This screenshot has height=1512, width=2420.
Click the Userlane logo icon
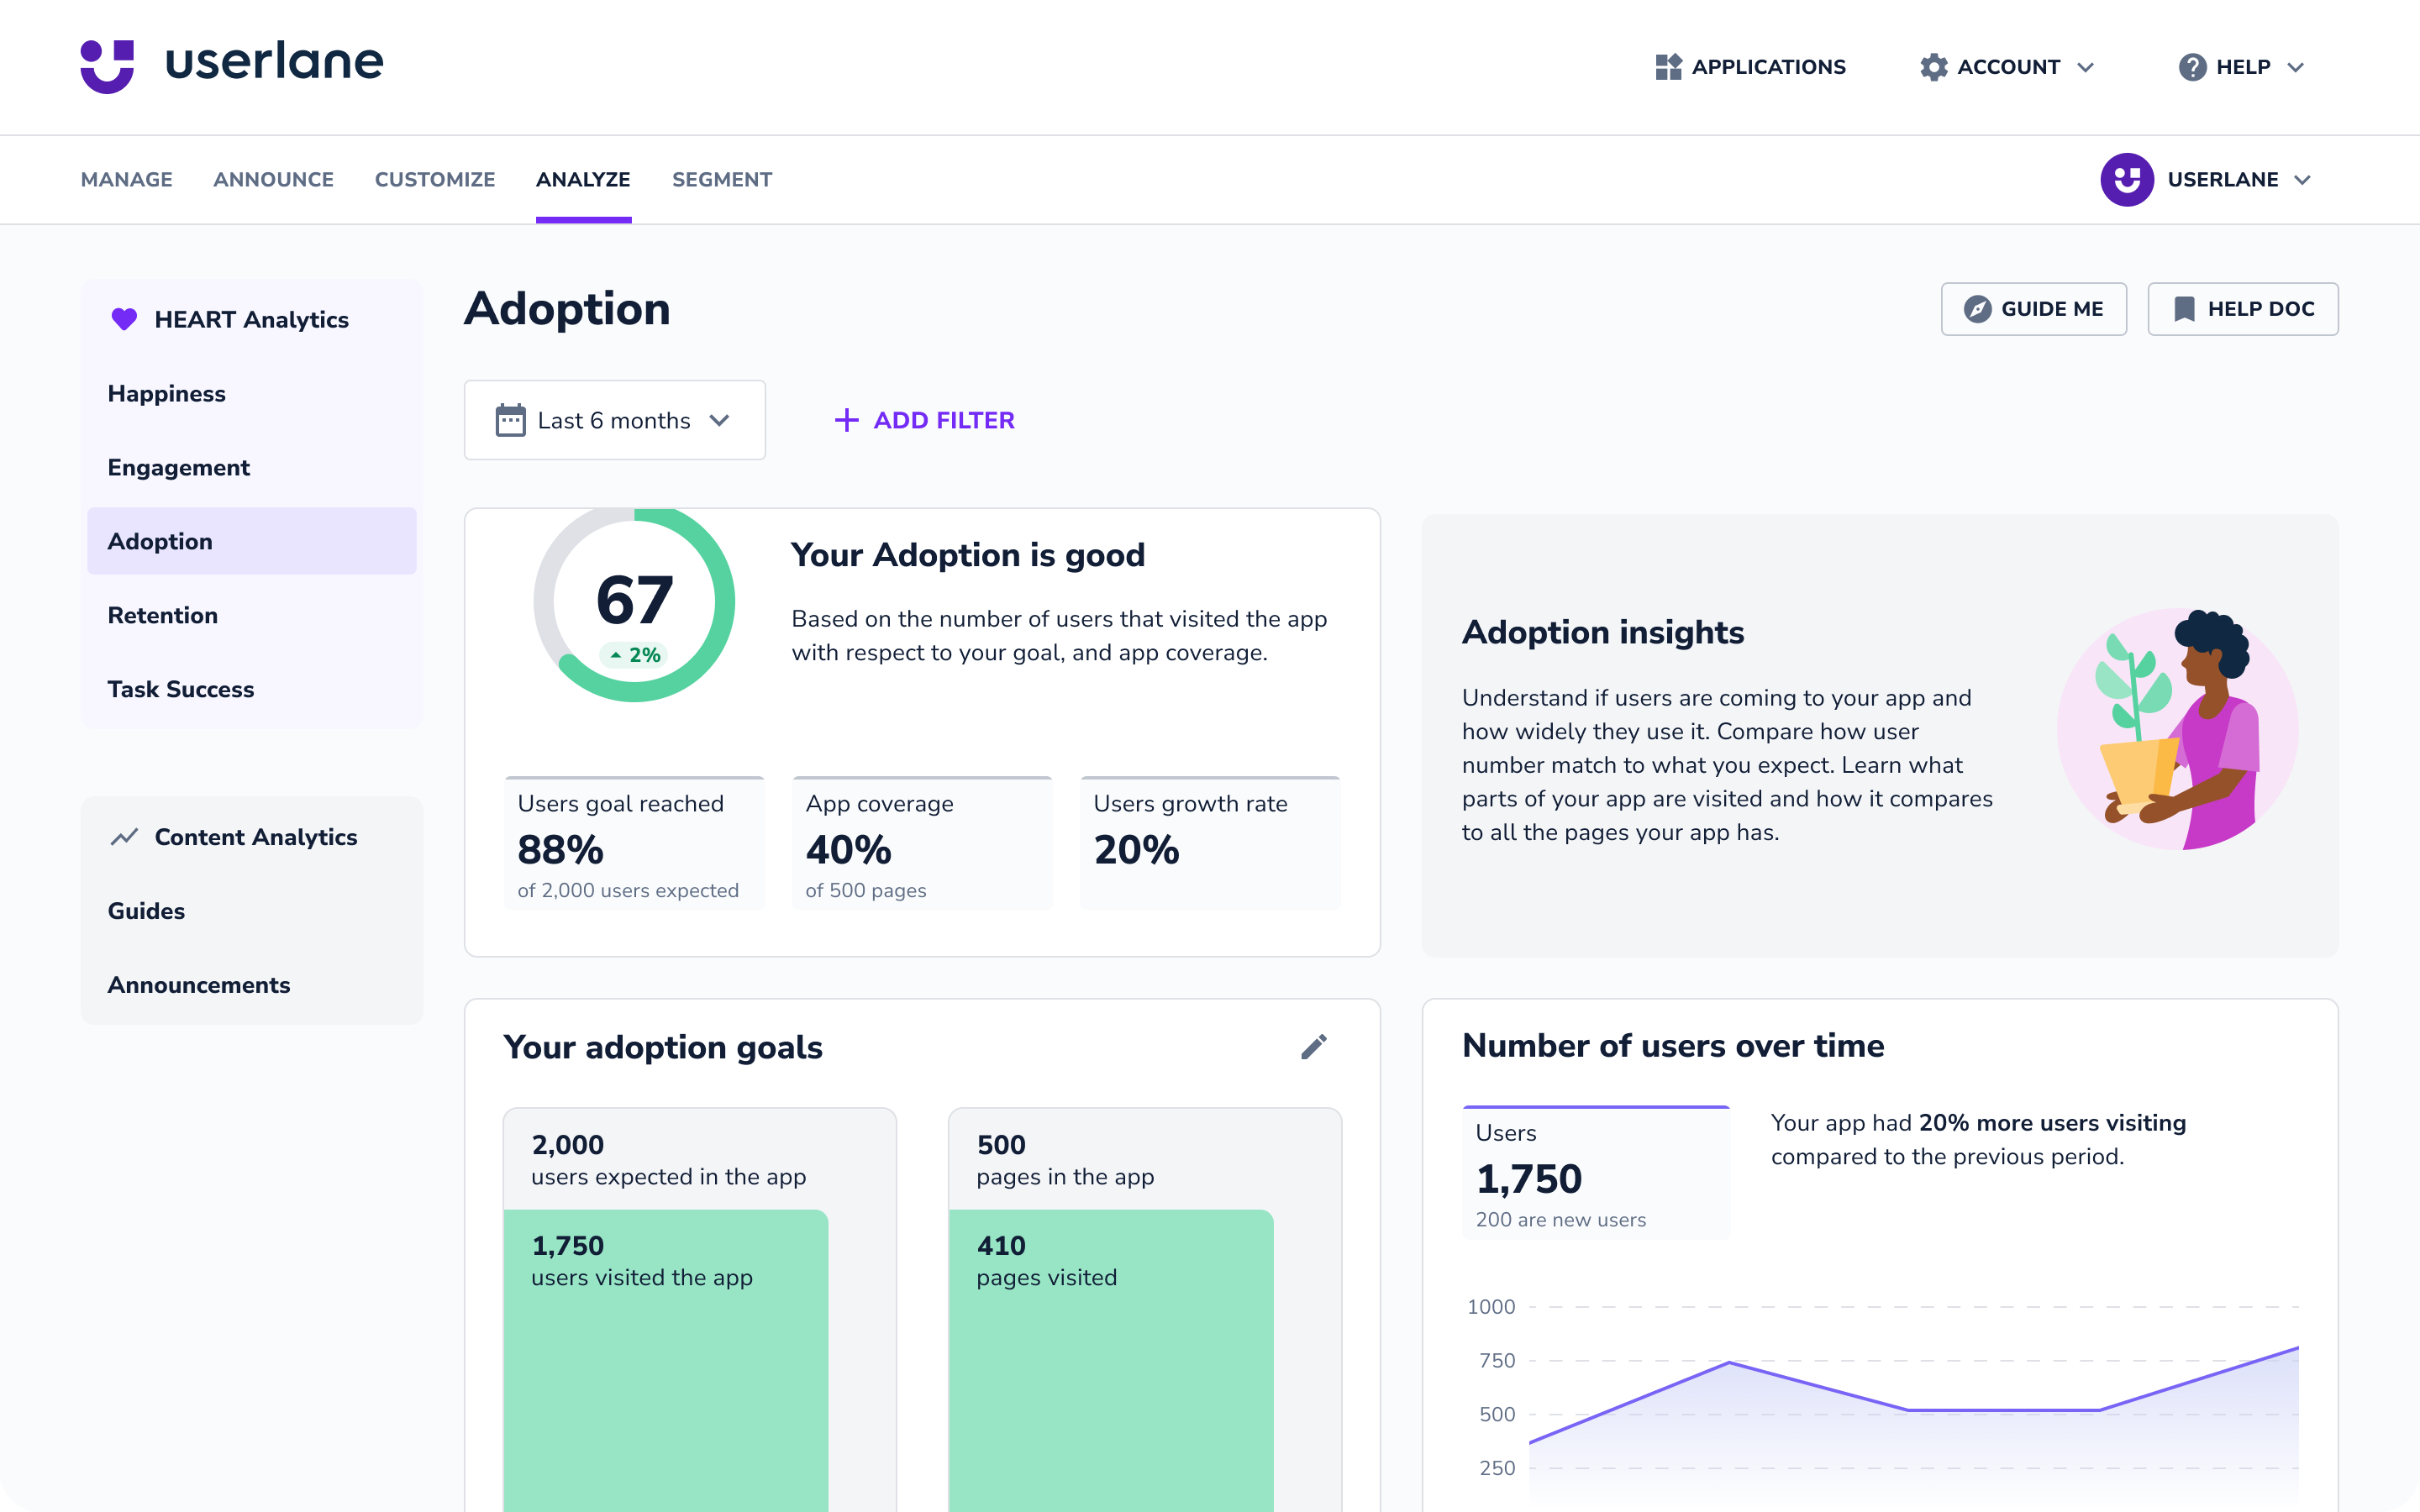[107, 66]
